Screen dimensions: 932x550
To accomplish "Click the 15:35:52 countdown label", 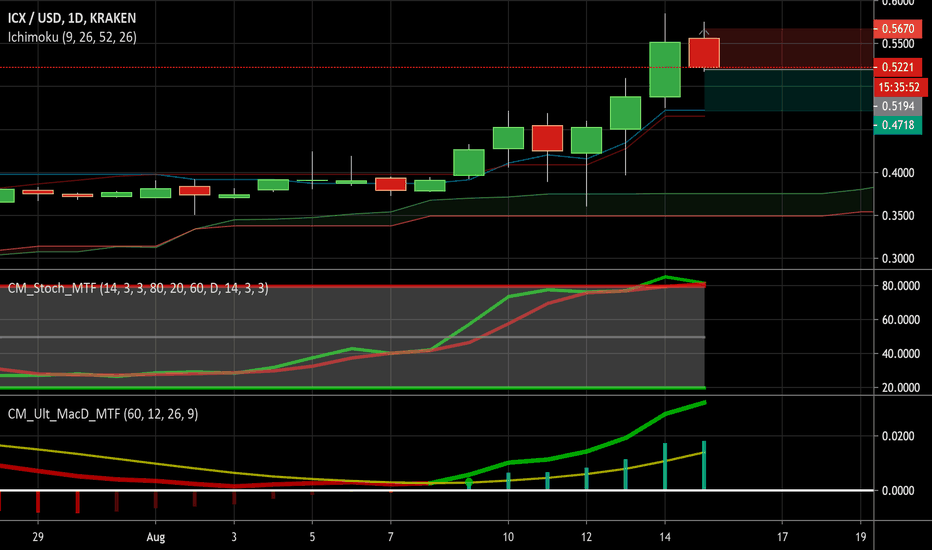I will (x=899, y=87).
